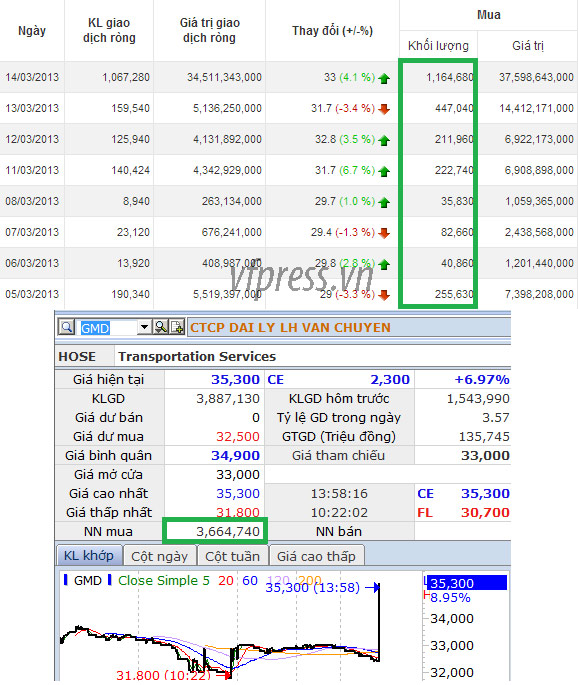Image resolution: width=578 pixels, height=685 pixels.
Task: Click GTGD (Triệu đồng) value 135,745
Action: (x=484, y=436)
